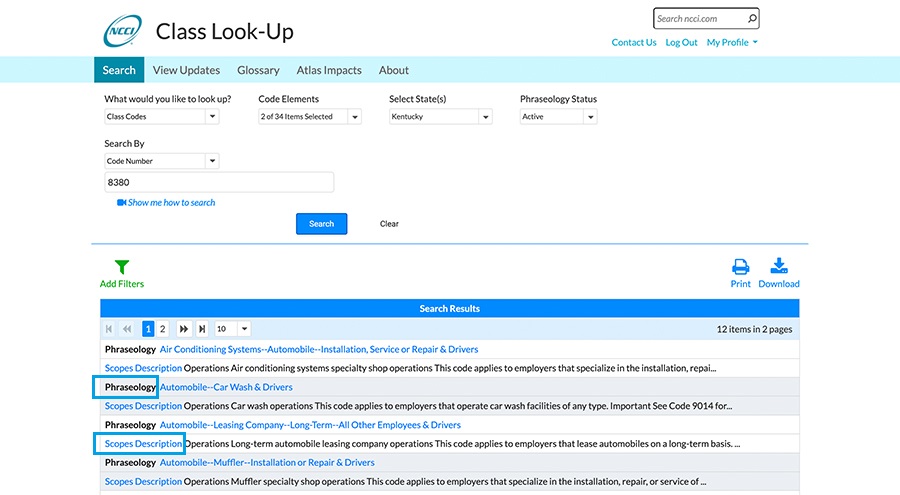Click the Search Results header bar
The image size is (900, 495).
coord(449,308)
